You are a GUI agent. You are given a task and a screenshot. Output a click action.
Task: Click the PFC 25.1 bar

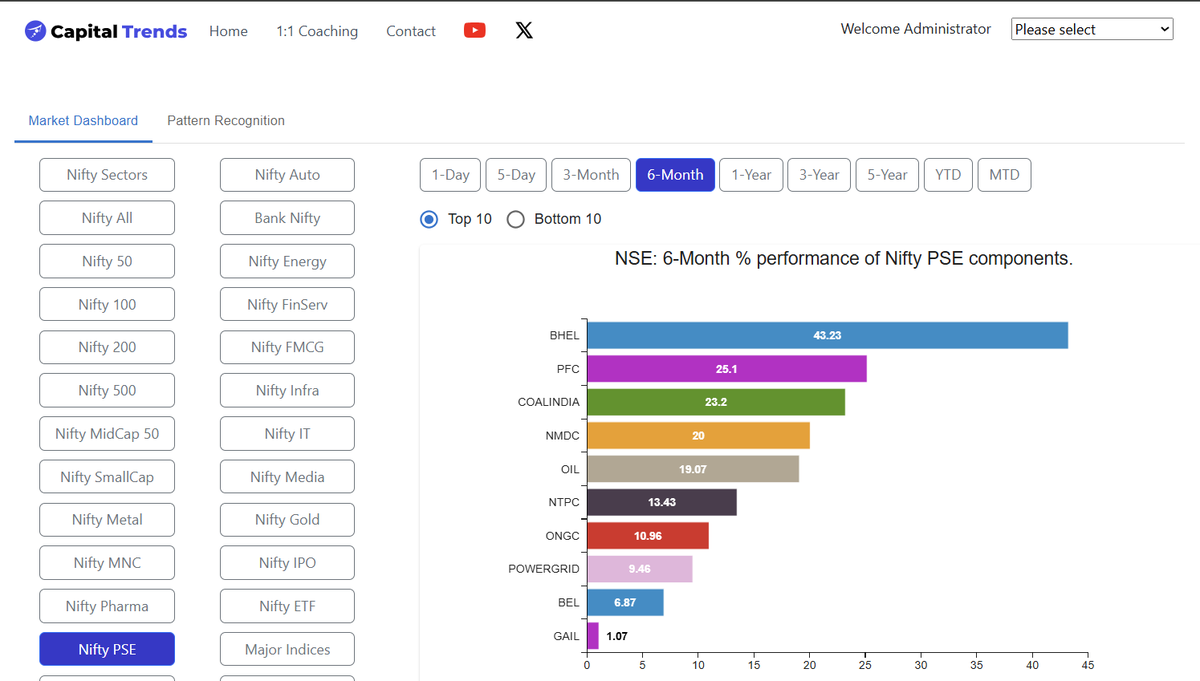tap(727, 369)
